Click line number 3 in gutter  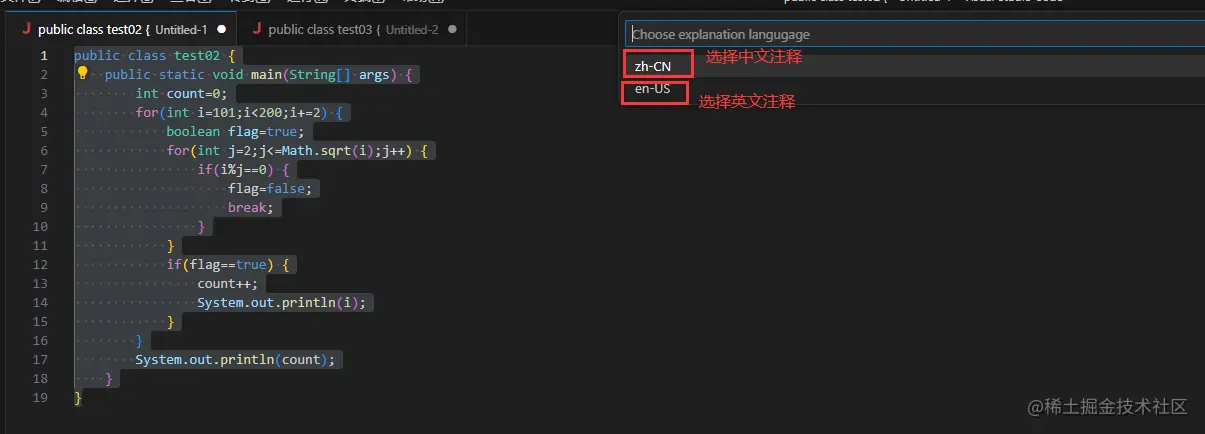coord(44,93)
